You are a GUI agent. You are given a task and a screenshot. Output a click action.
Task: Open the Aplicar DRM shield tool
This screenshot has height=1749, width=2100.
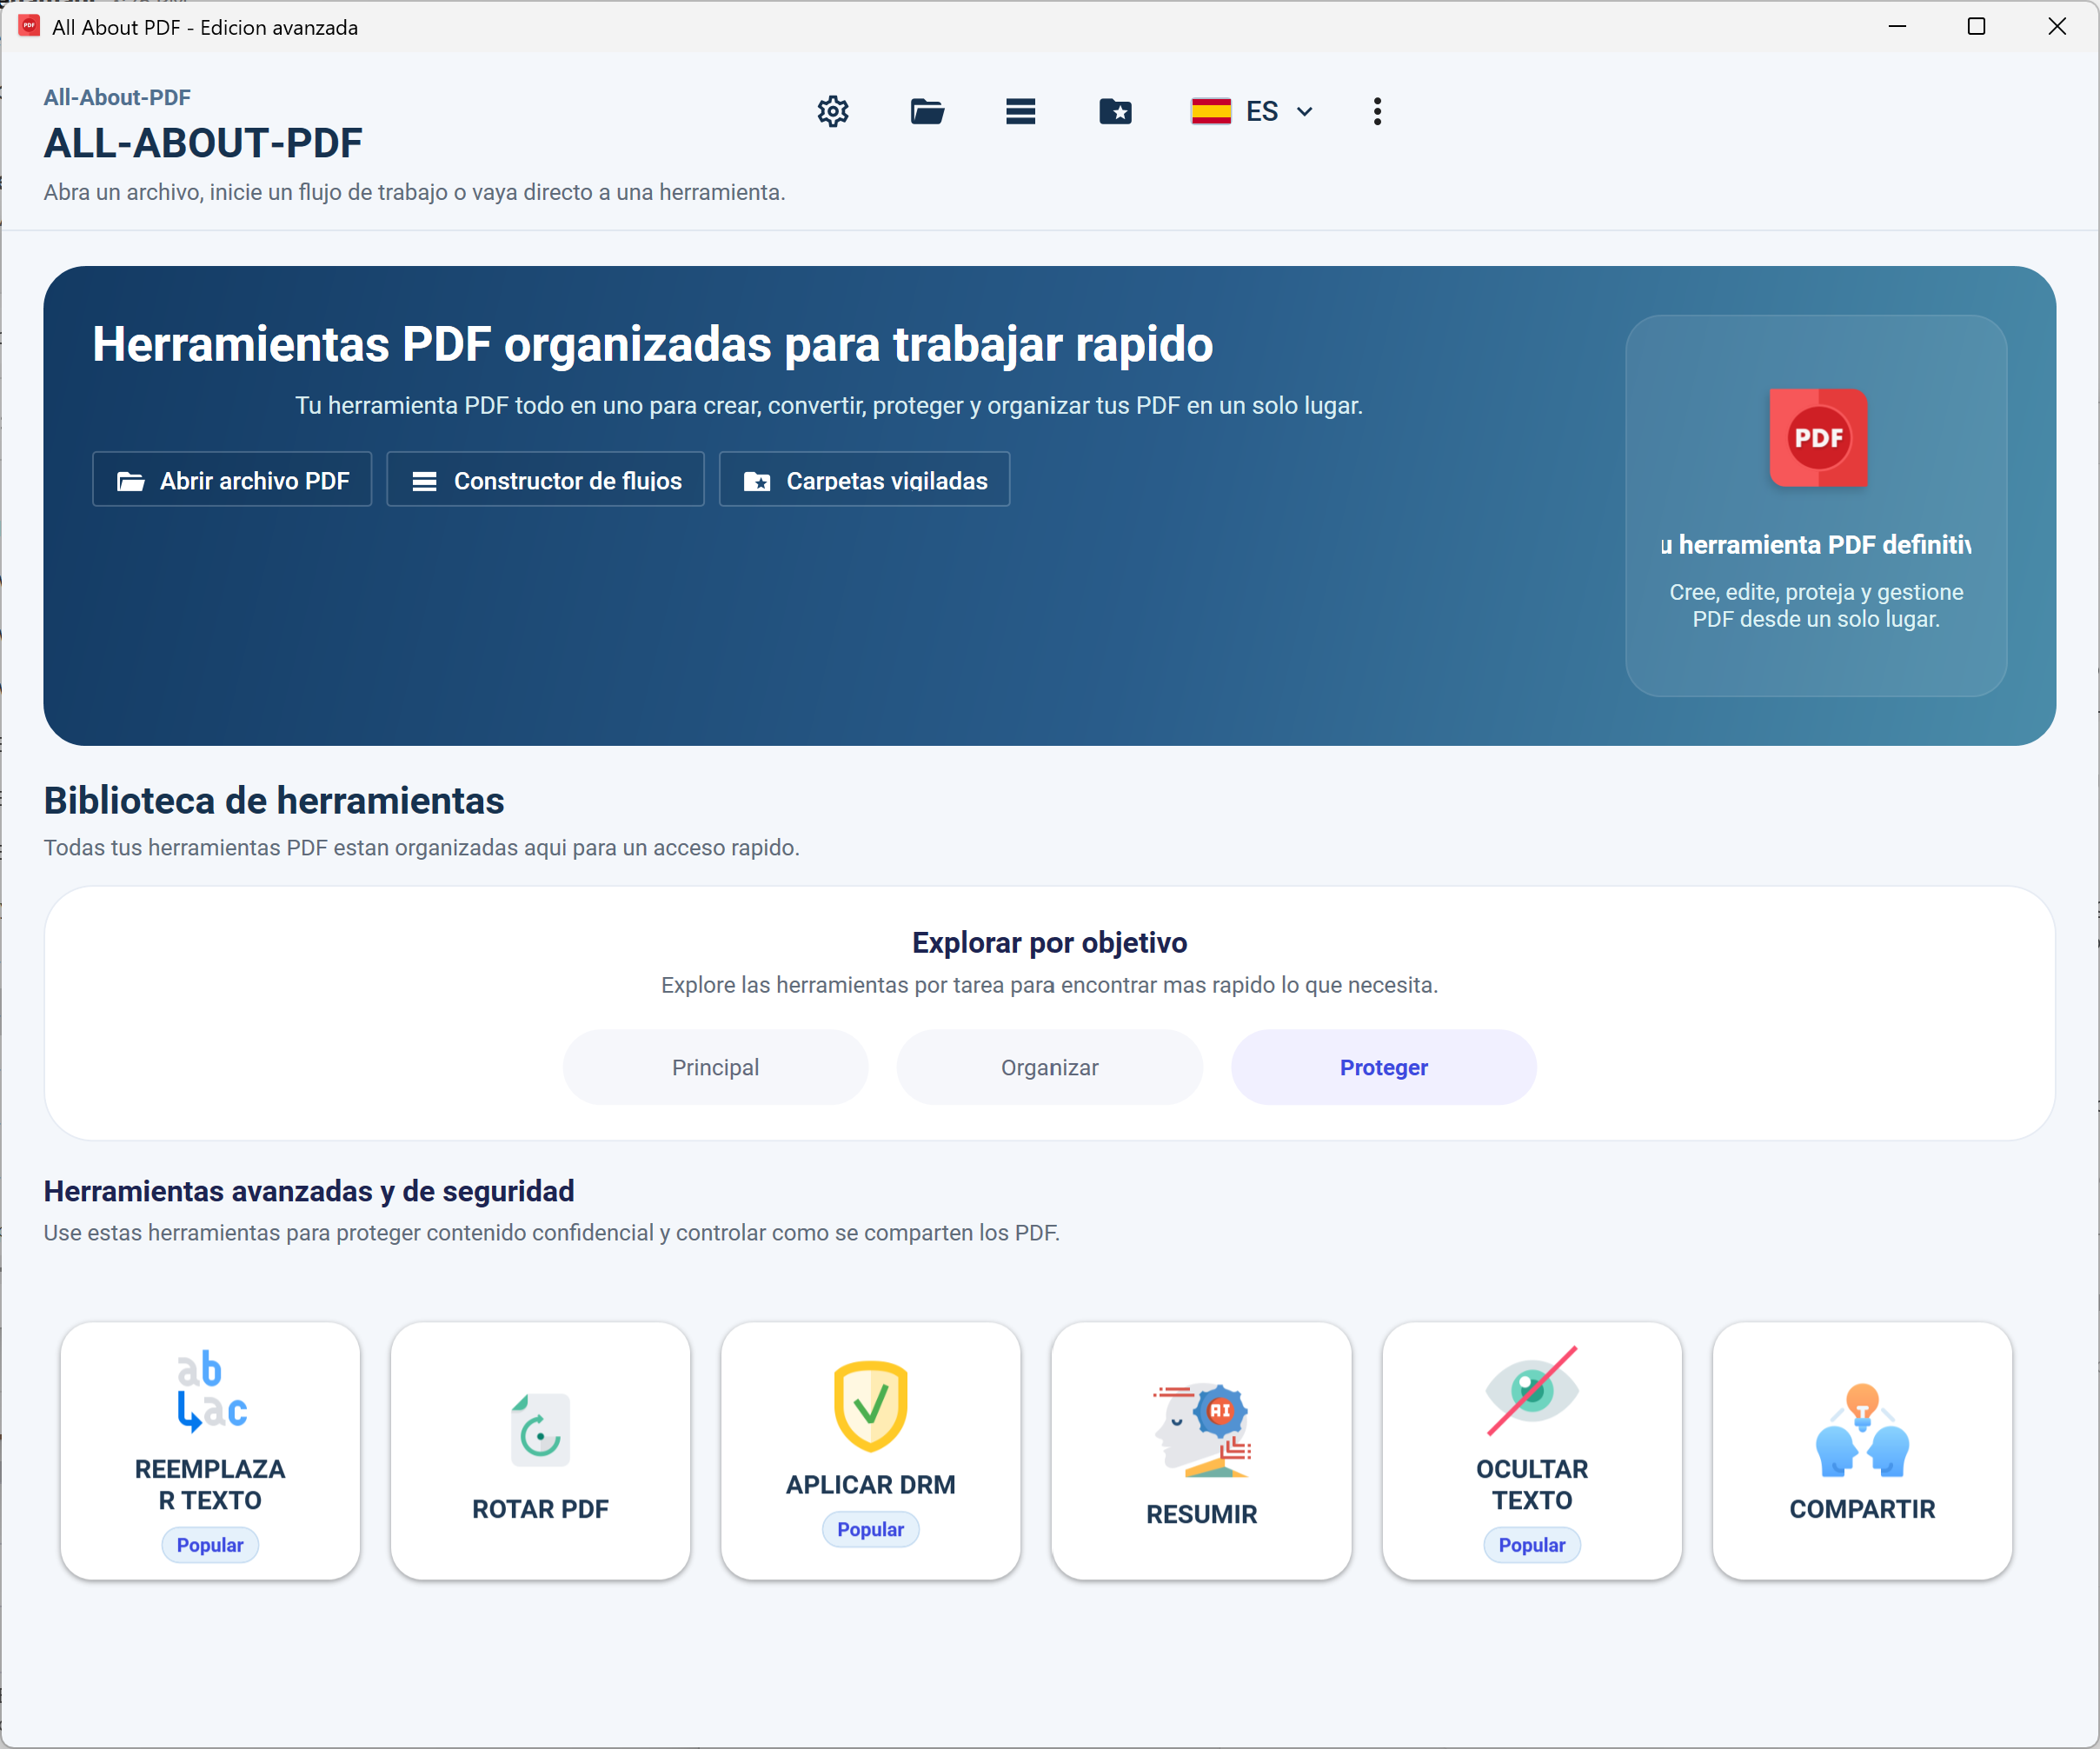[x=870, y=1450]
